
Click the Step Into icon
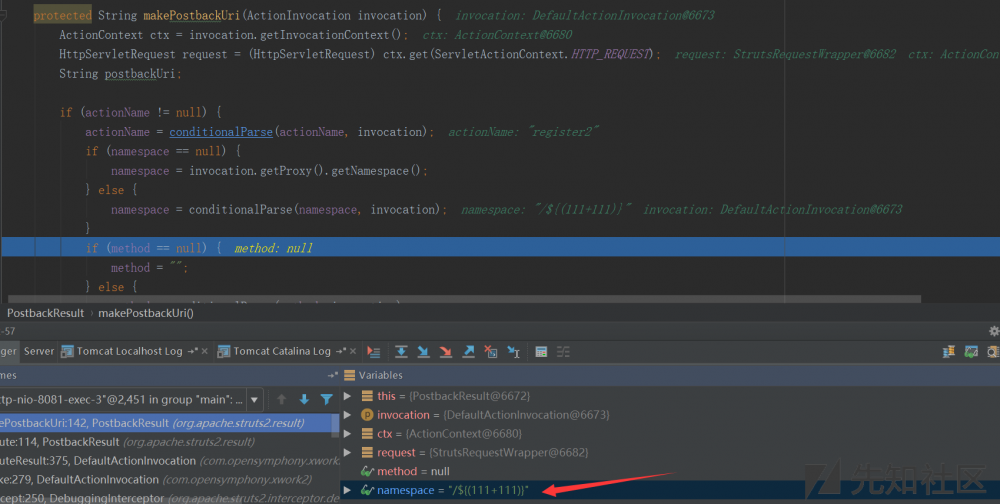click(x=423, y=352)
